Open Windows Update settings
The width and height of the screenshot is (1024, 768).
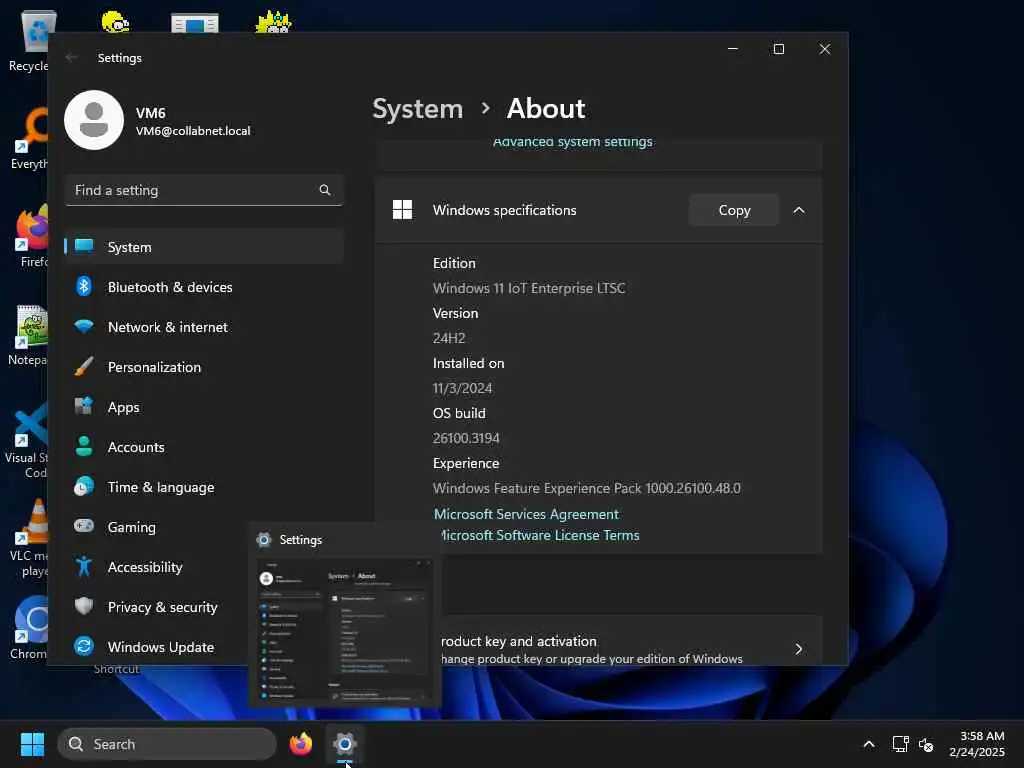coord(157,647)
